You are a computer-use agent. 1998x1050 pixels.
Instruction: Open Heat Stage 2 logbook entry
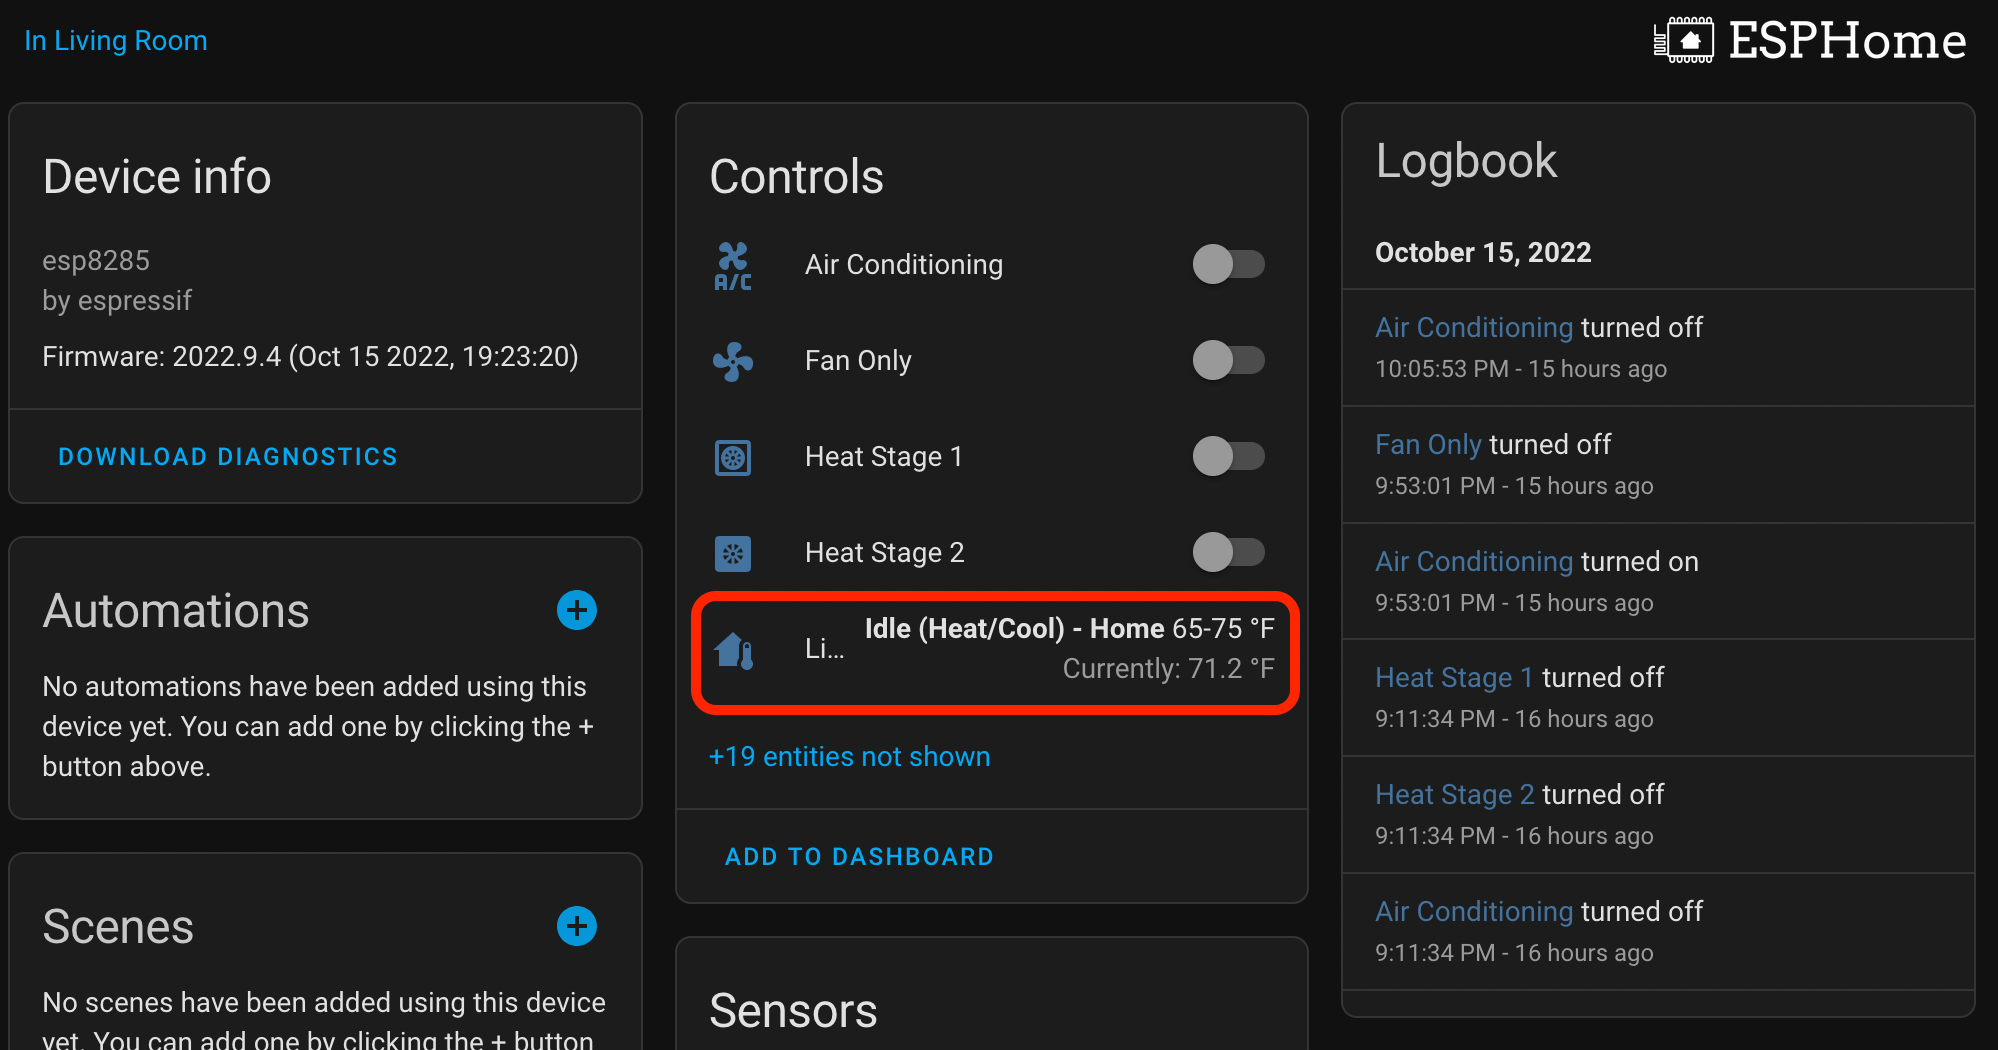point(1454,794)
